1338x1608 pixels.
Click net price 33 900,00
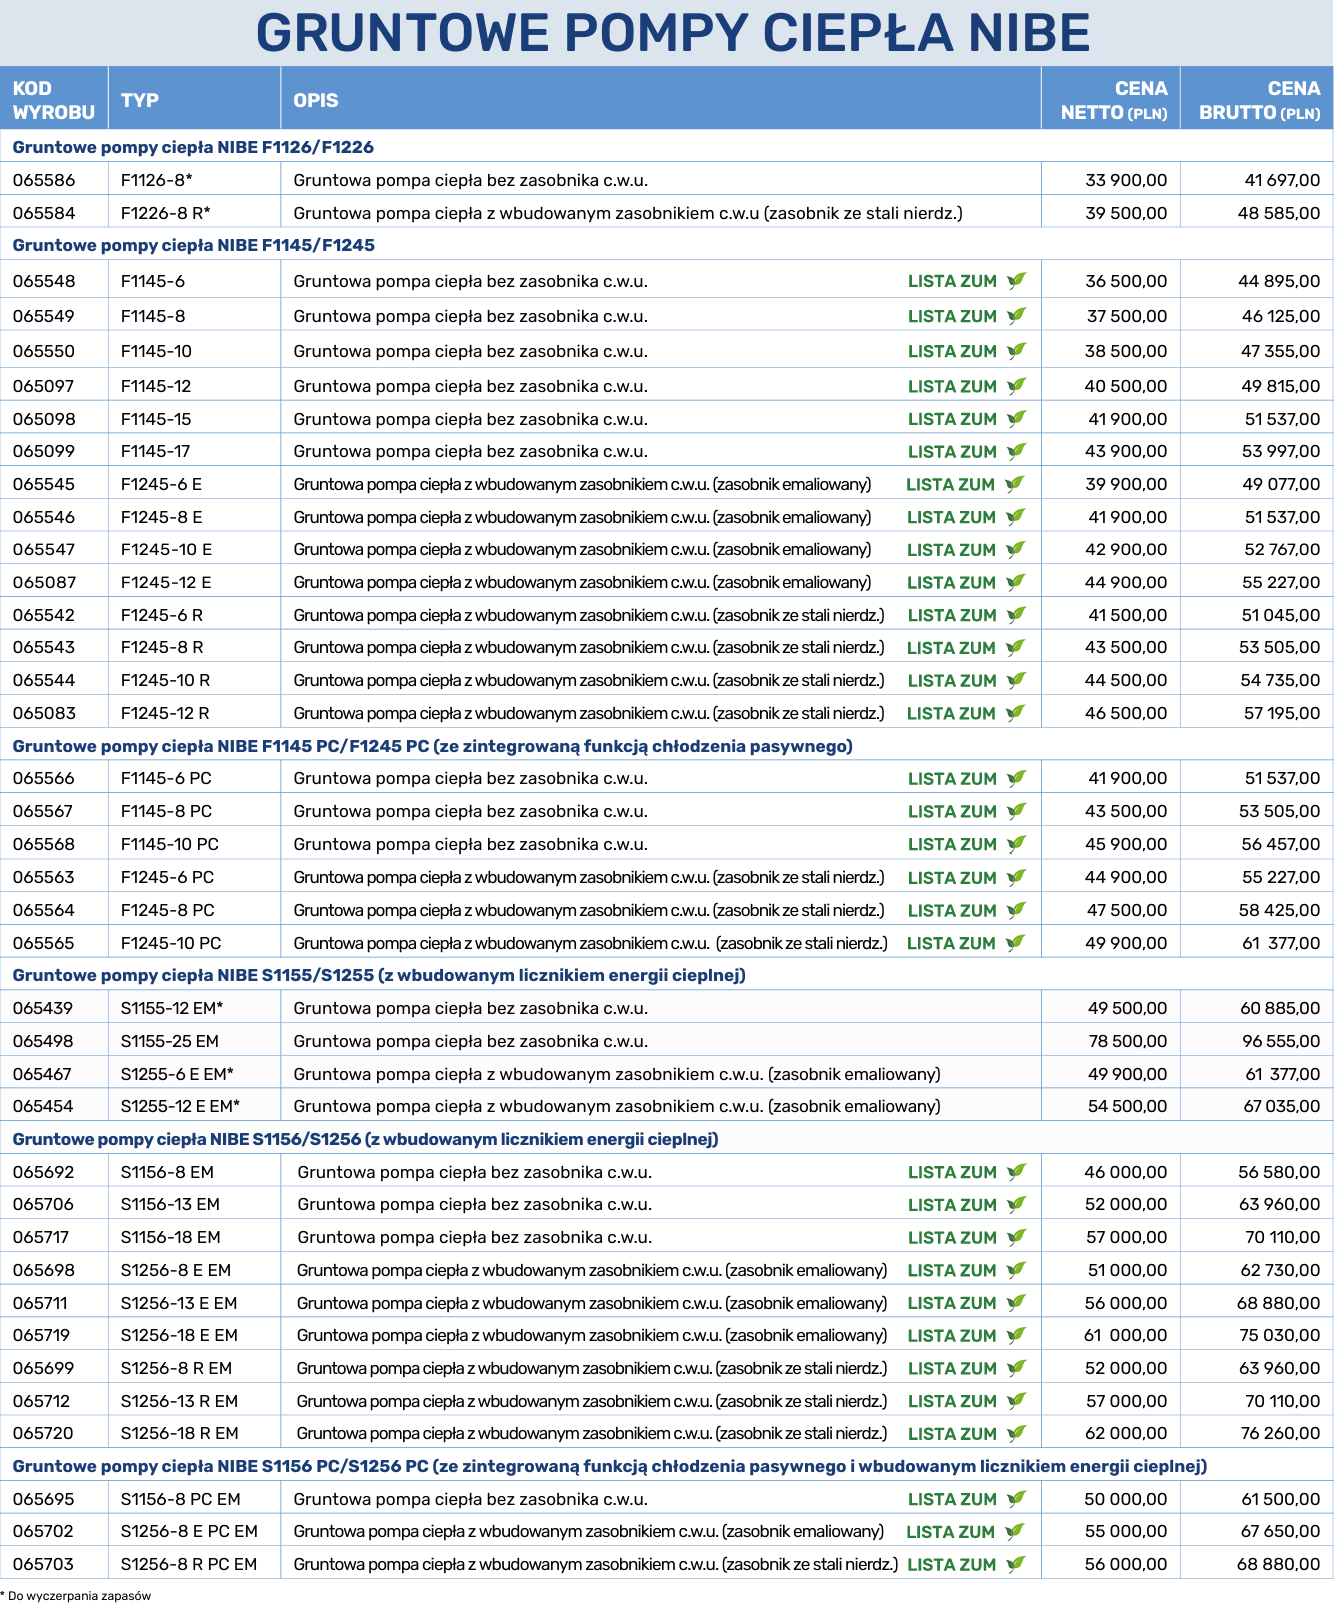(x=1126, y=180)
